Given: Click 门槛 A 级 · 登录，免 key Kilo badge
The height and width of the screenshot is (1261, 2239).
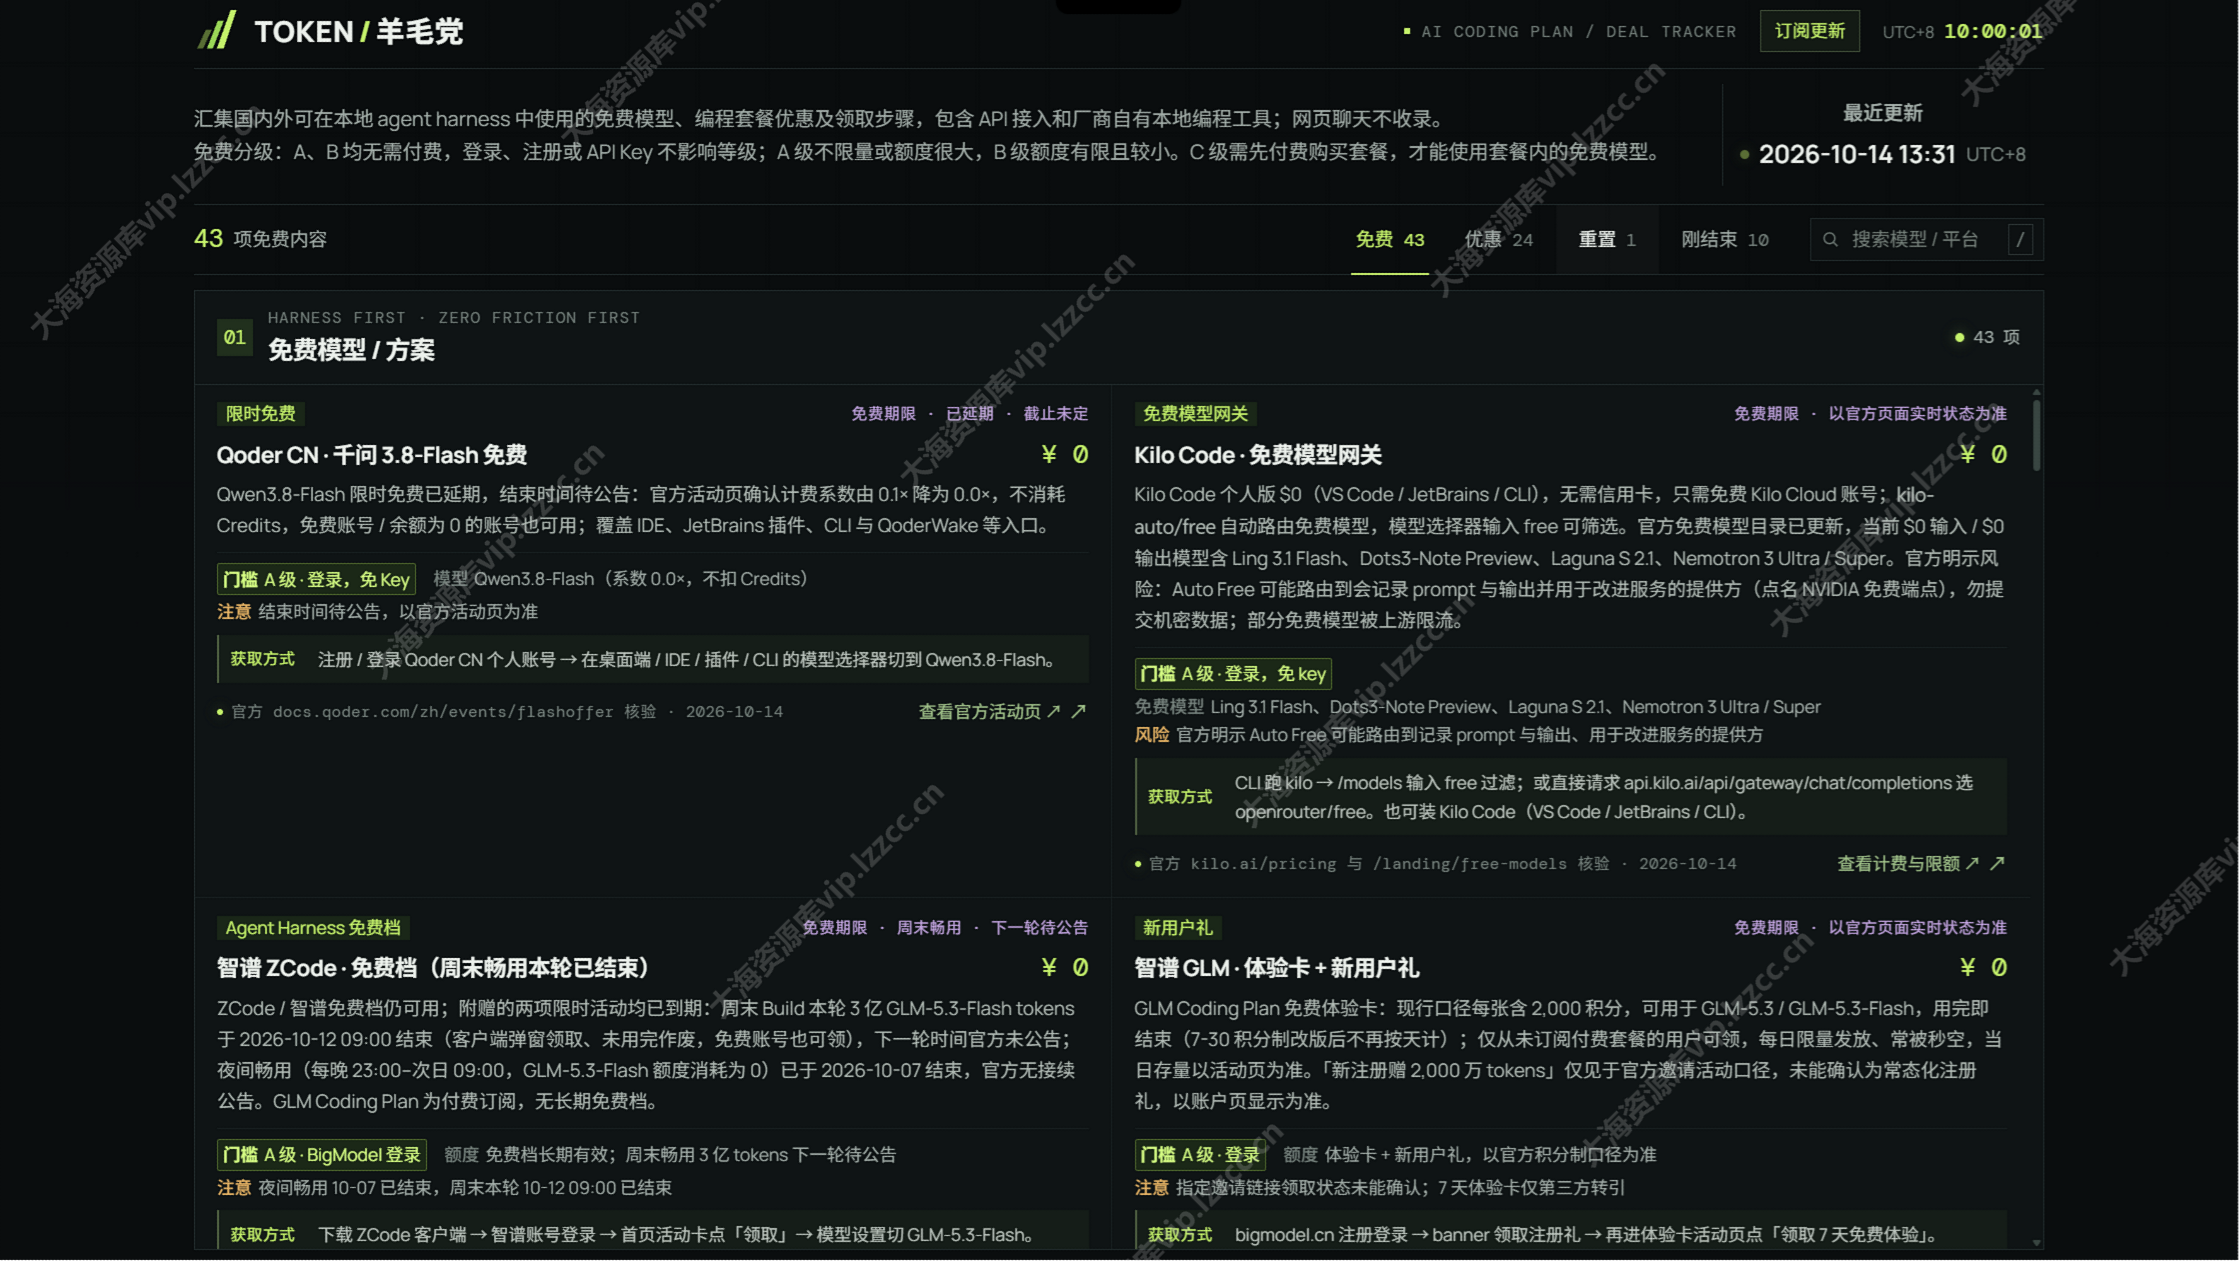Looking at the screenshot, I should point(1233,674).
